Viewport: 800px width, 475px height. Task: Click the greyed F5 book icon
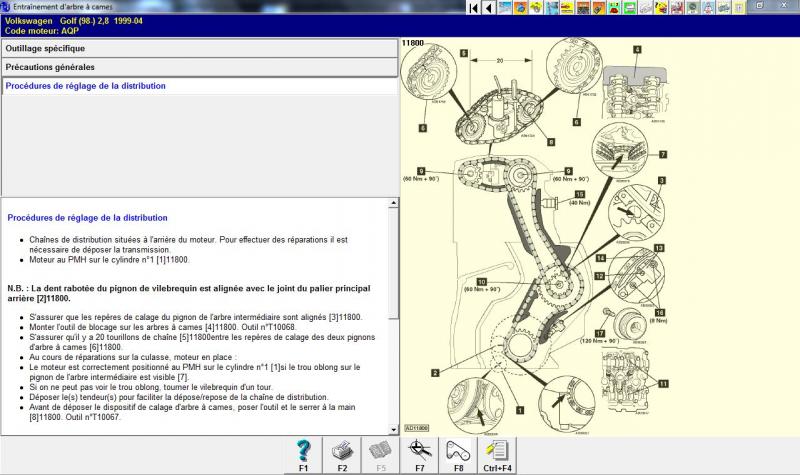tap(381, 455)
